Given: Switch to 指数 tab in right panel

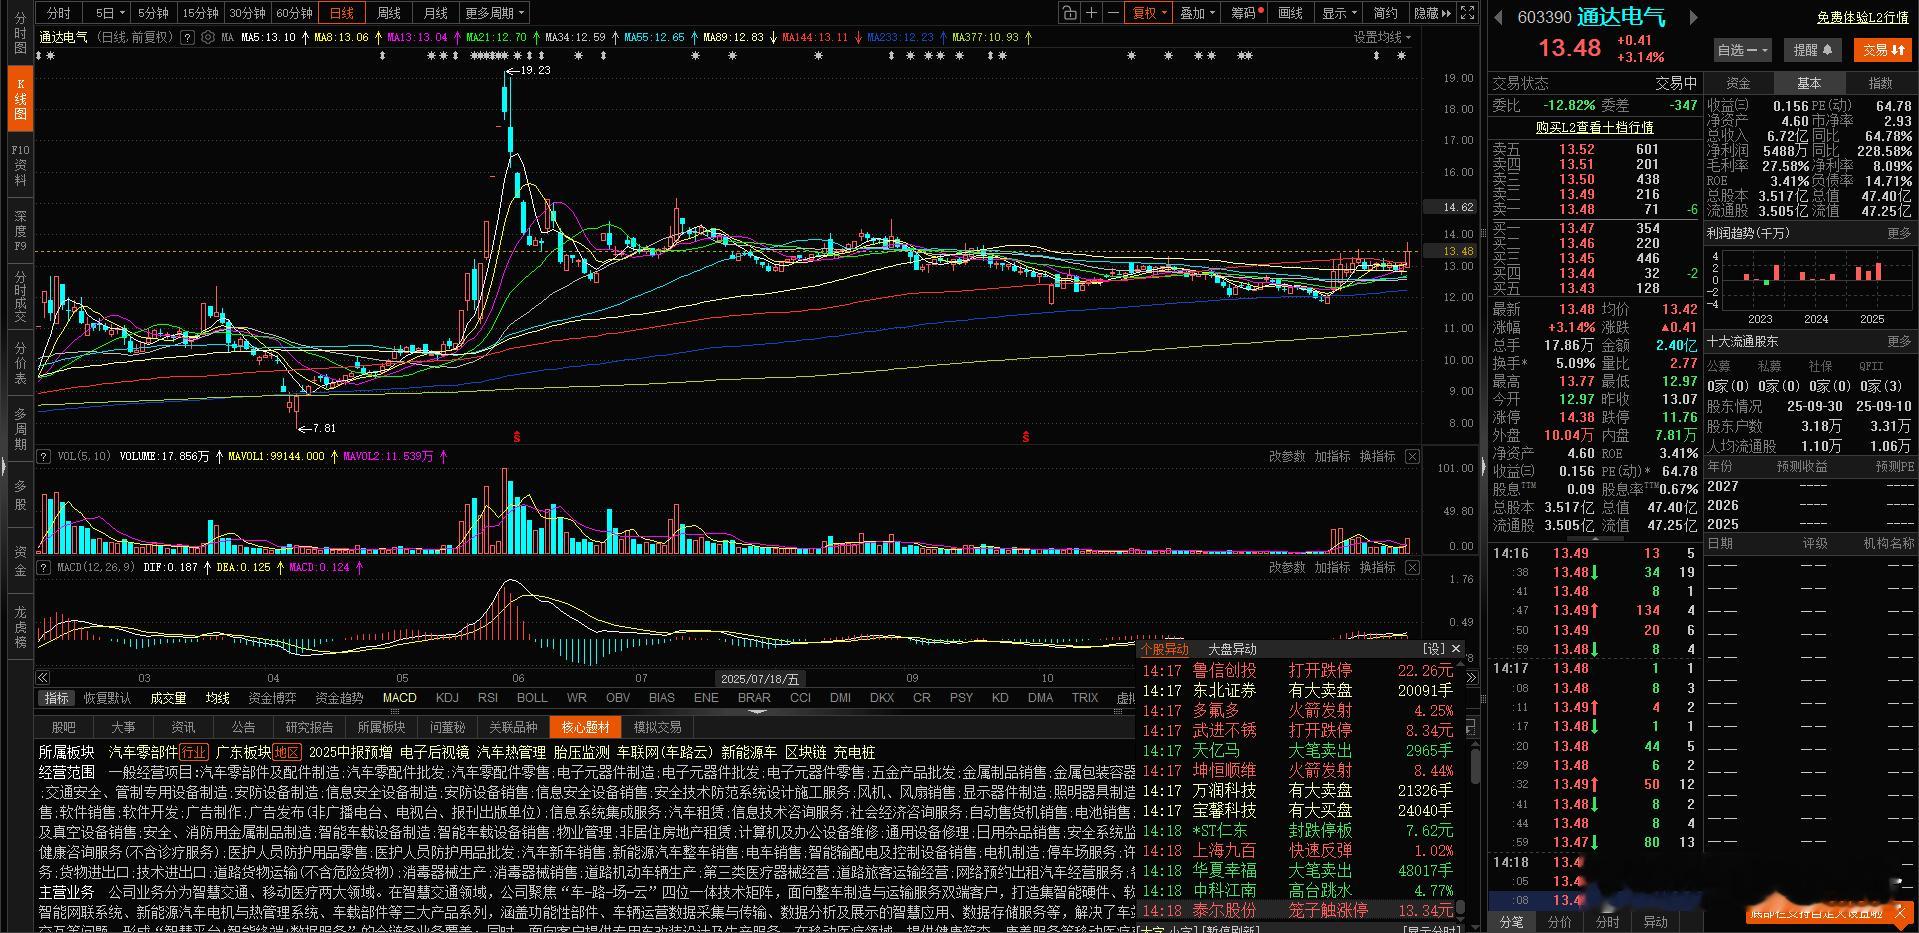Looking at the screenshot, I should (x=1881, y=83).
